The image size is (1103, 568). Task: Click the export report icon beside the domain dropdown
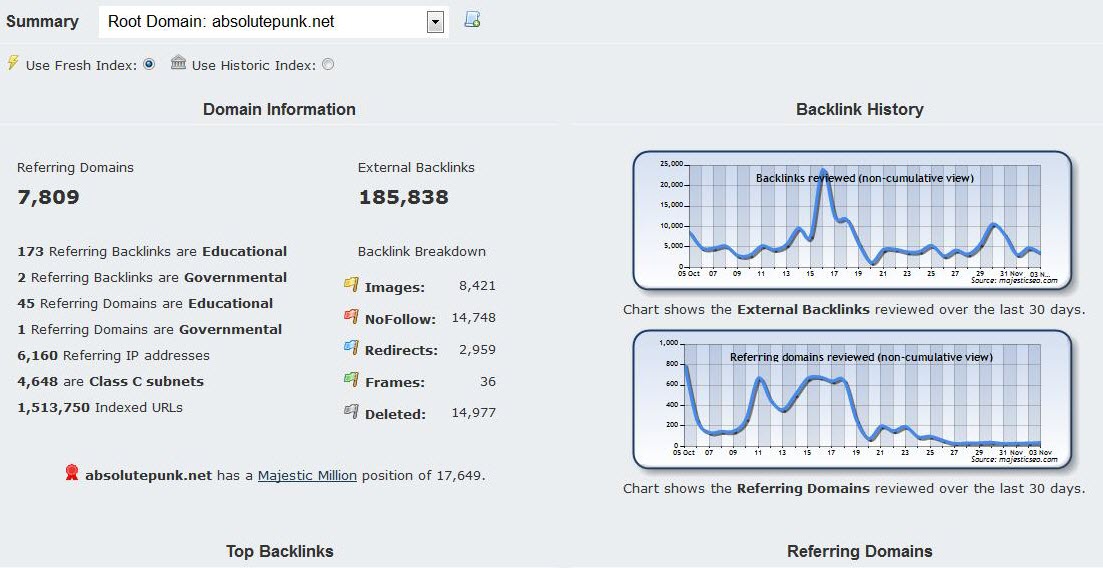473,20
